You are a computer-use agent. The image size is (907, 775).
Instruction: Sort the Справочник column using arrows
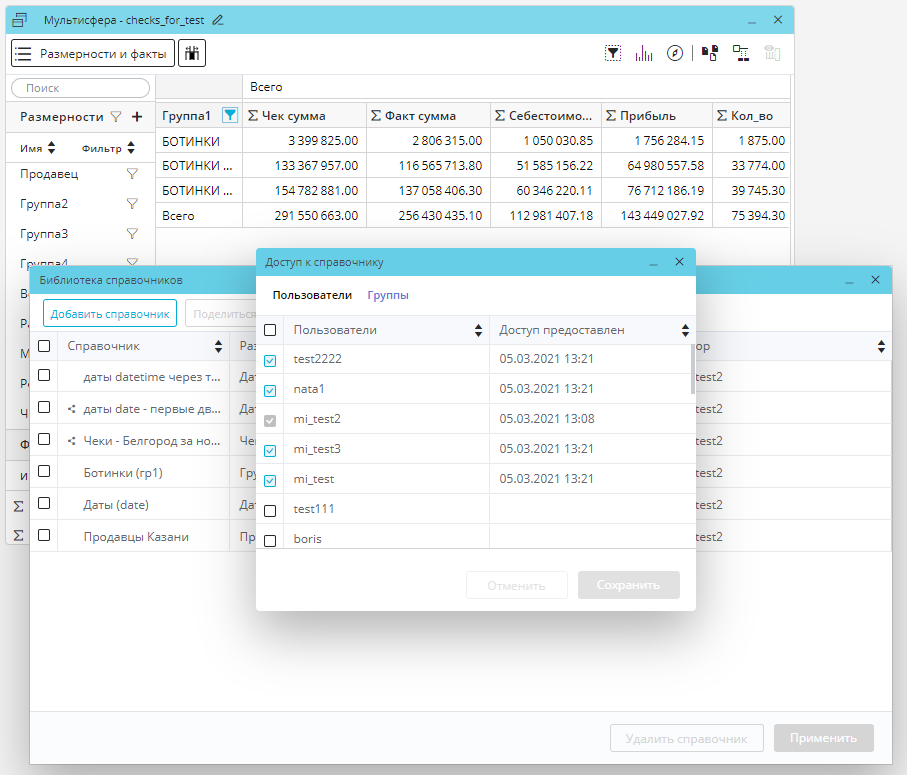218,347
